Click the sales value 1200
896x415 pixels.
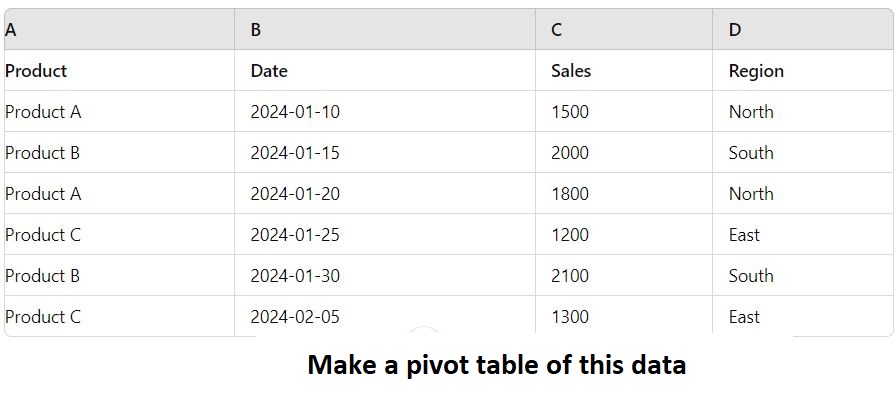pyautogui.click(x=570, y=235)
